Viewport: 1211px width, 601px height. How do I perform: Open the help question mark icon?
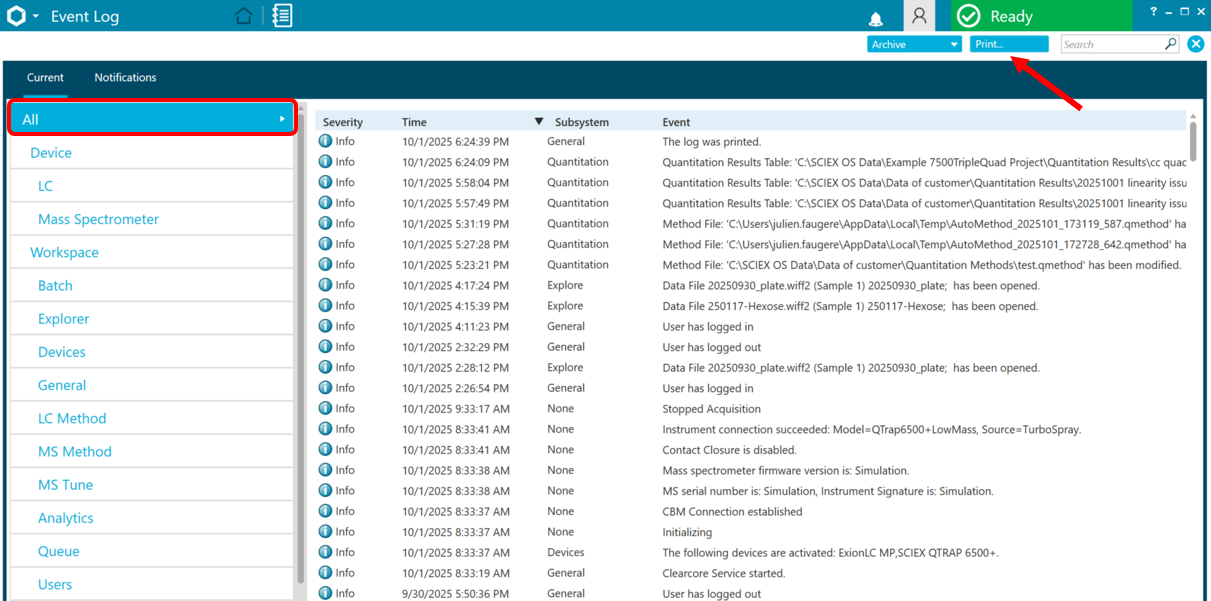pyautogui.click(x=1153, y=12)
